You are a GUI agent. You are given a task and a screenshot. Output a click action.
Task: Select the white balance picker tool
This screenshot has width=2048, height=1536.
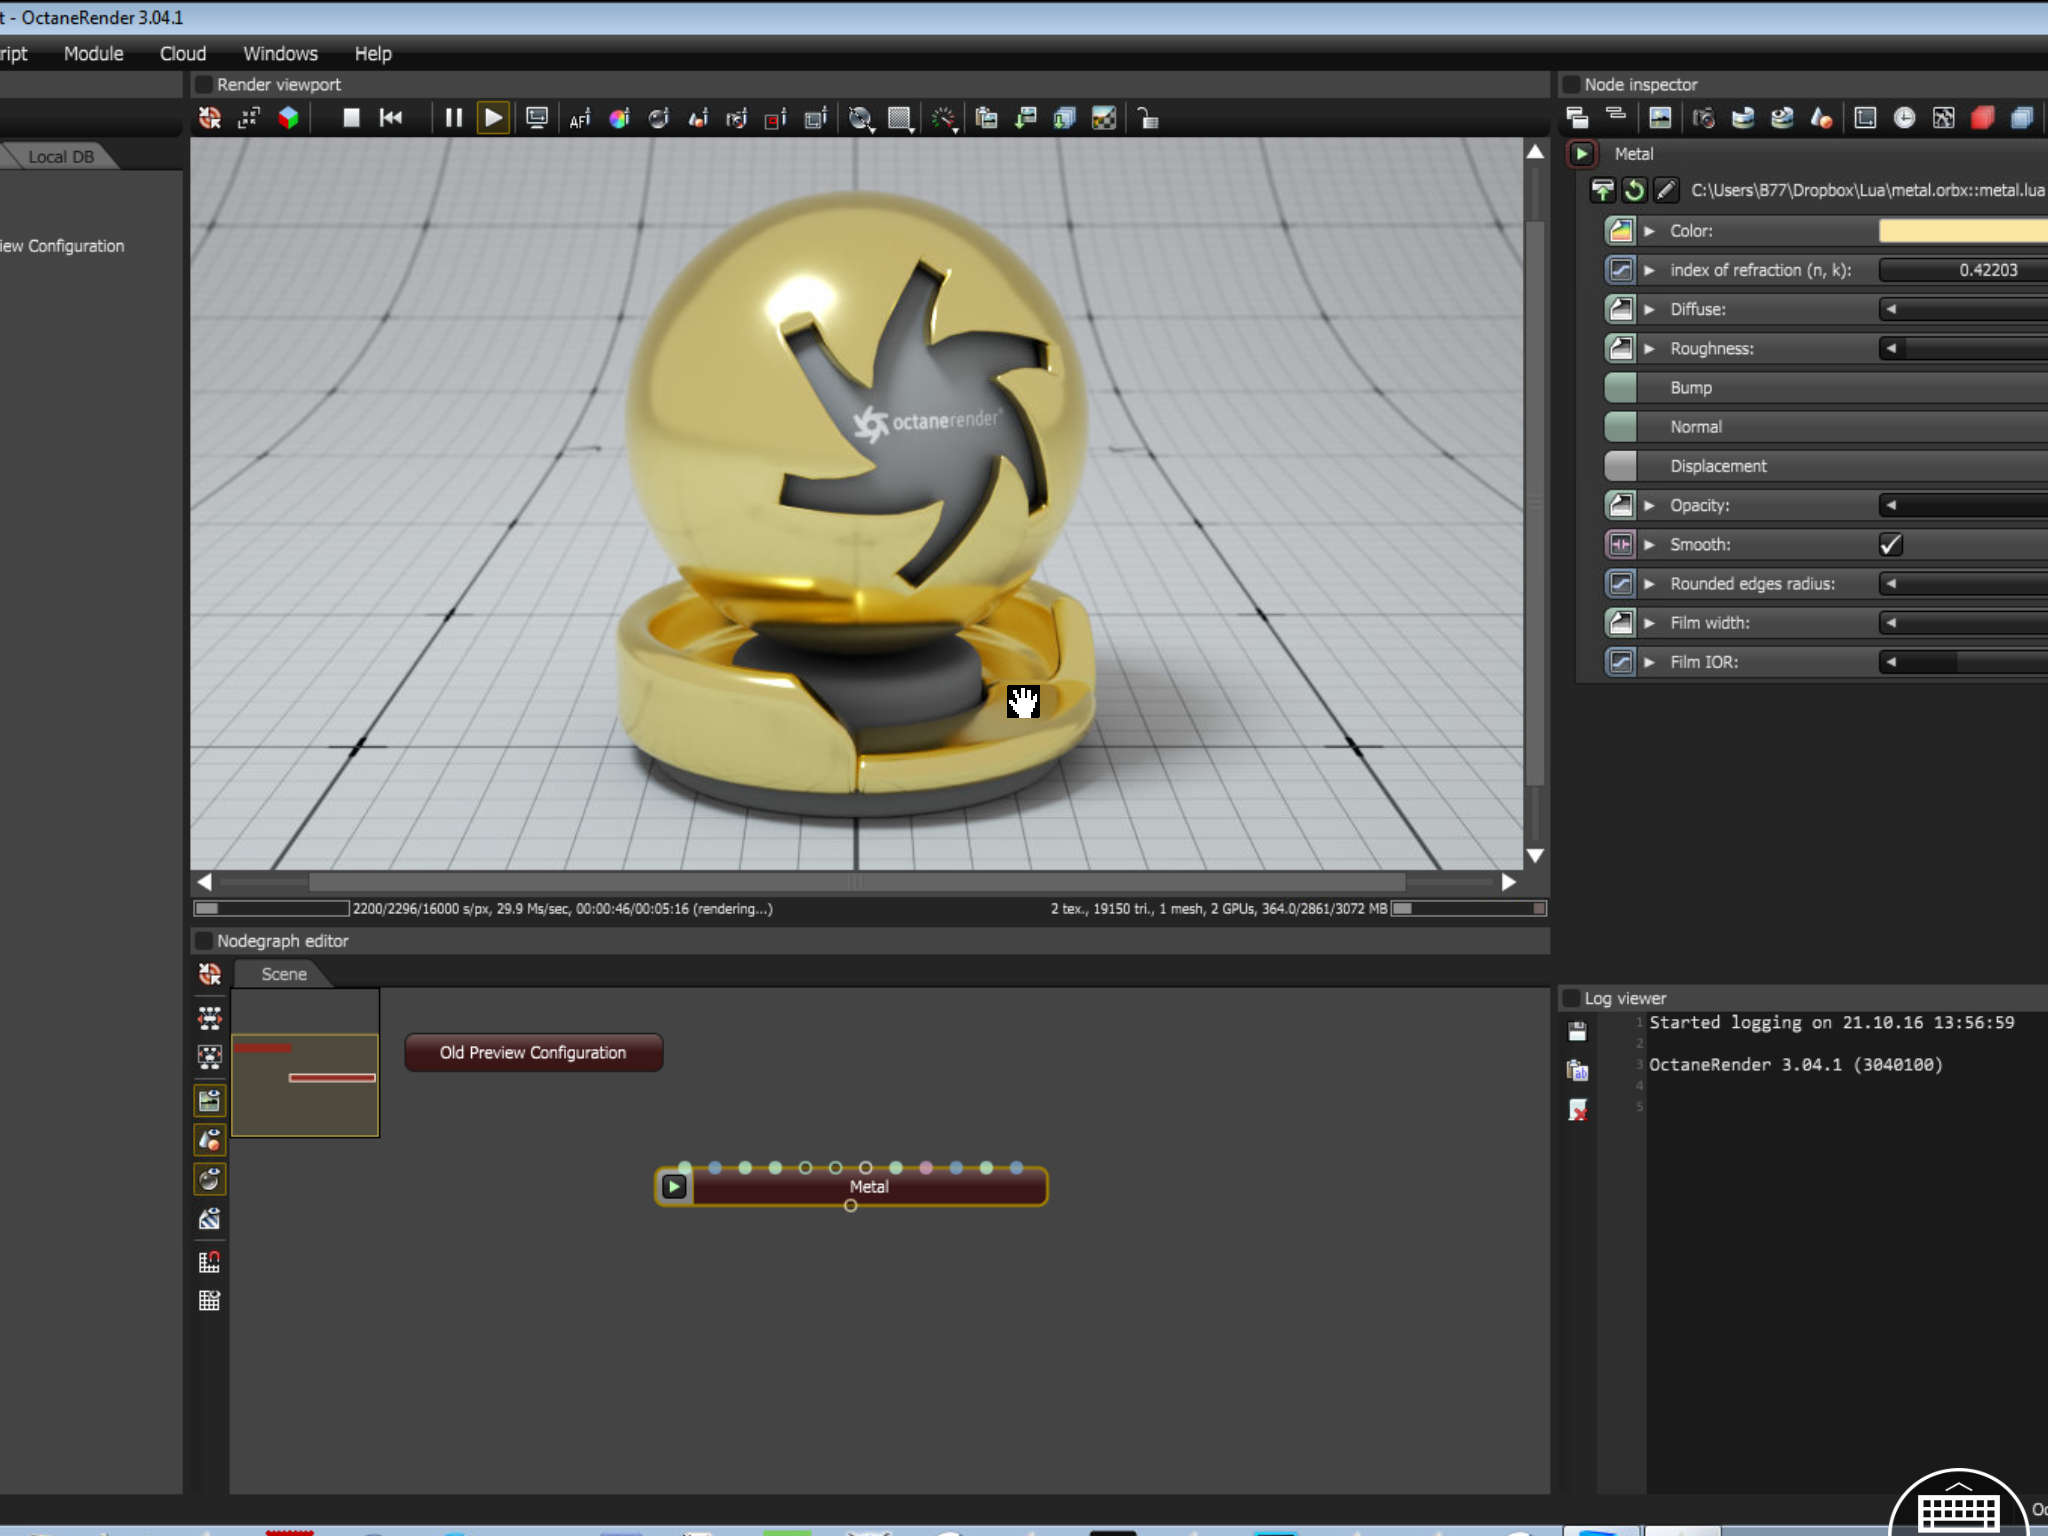click(x=619, y=119)
